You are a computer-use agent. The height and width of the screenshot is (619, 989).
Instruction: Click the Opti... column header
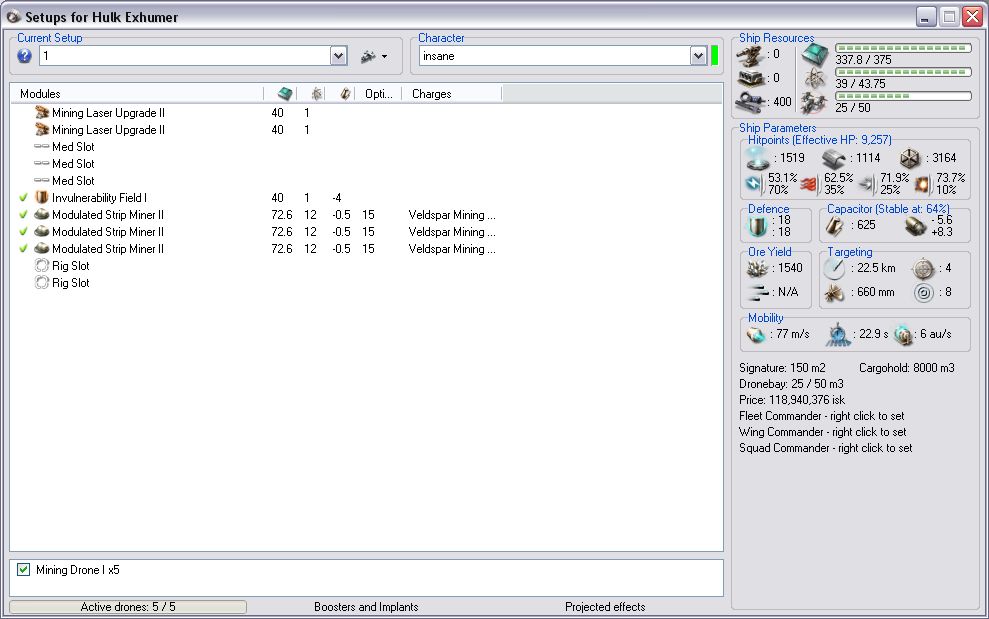pos(378,94)
